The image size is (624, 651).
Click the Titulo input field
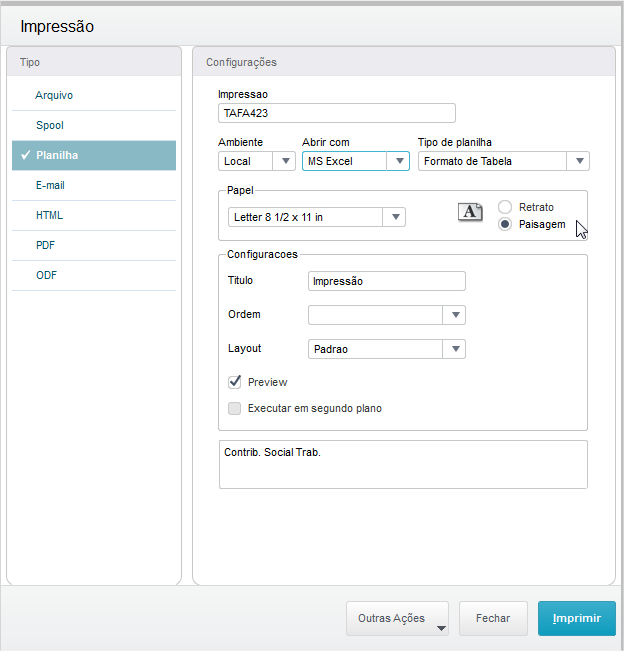pyautogui.click(x=387, y=281)
